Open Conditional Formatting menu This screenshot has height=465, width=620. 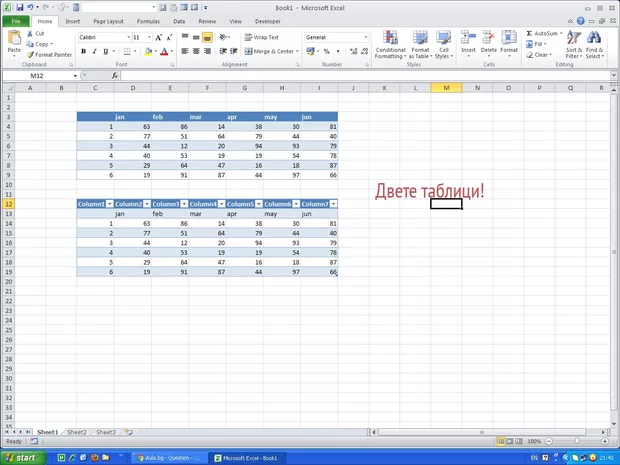pyautogui.click(x=390, y=45)
